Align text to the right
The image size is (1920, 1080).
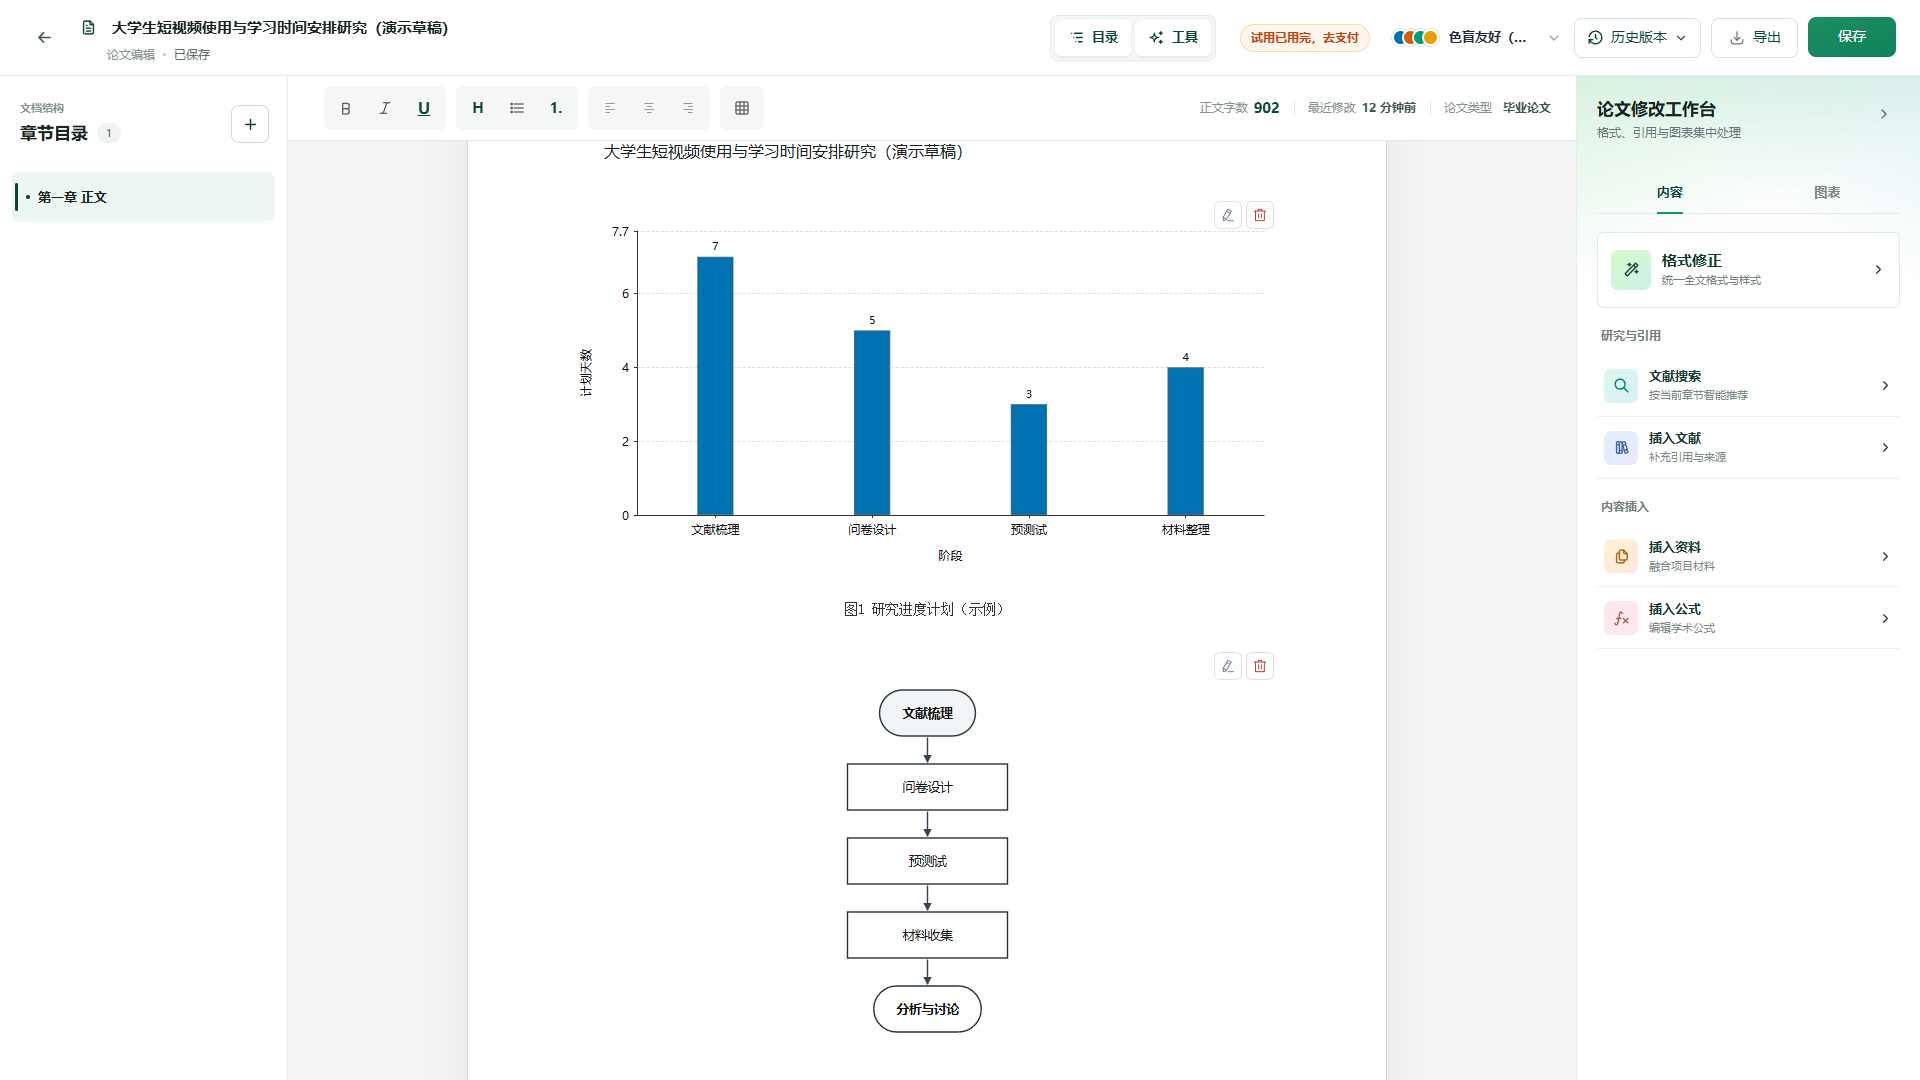coord(688,108)
